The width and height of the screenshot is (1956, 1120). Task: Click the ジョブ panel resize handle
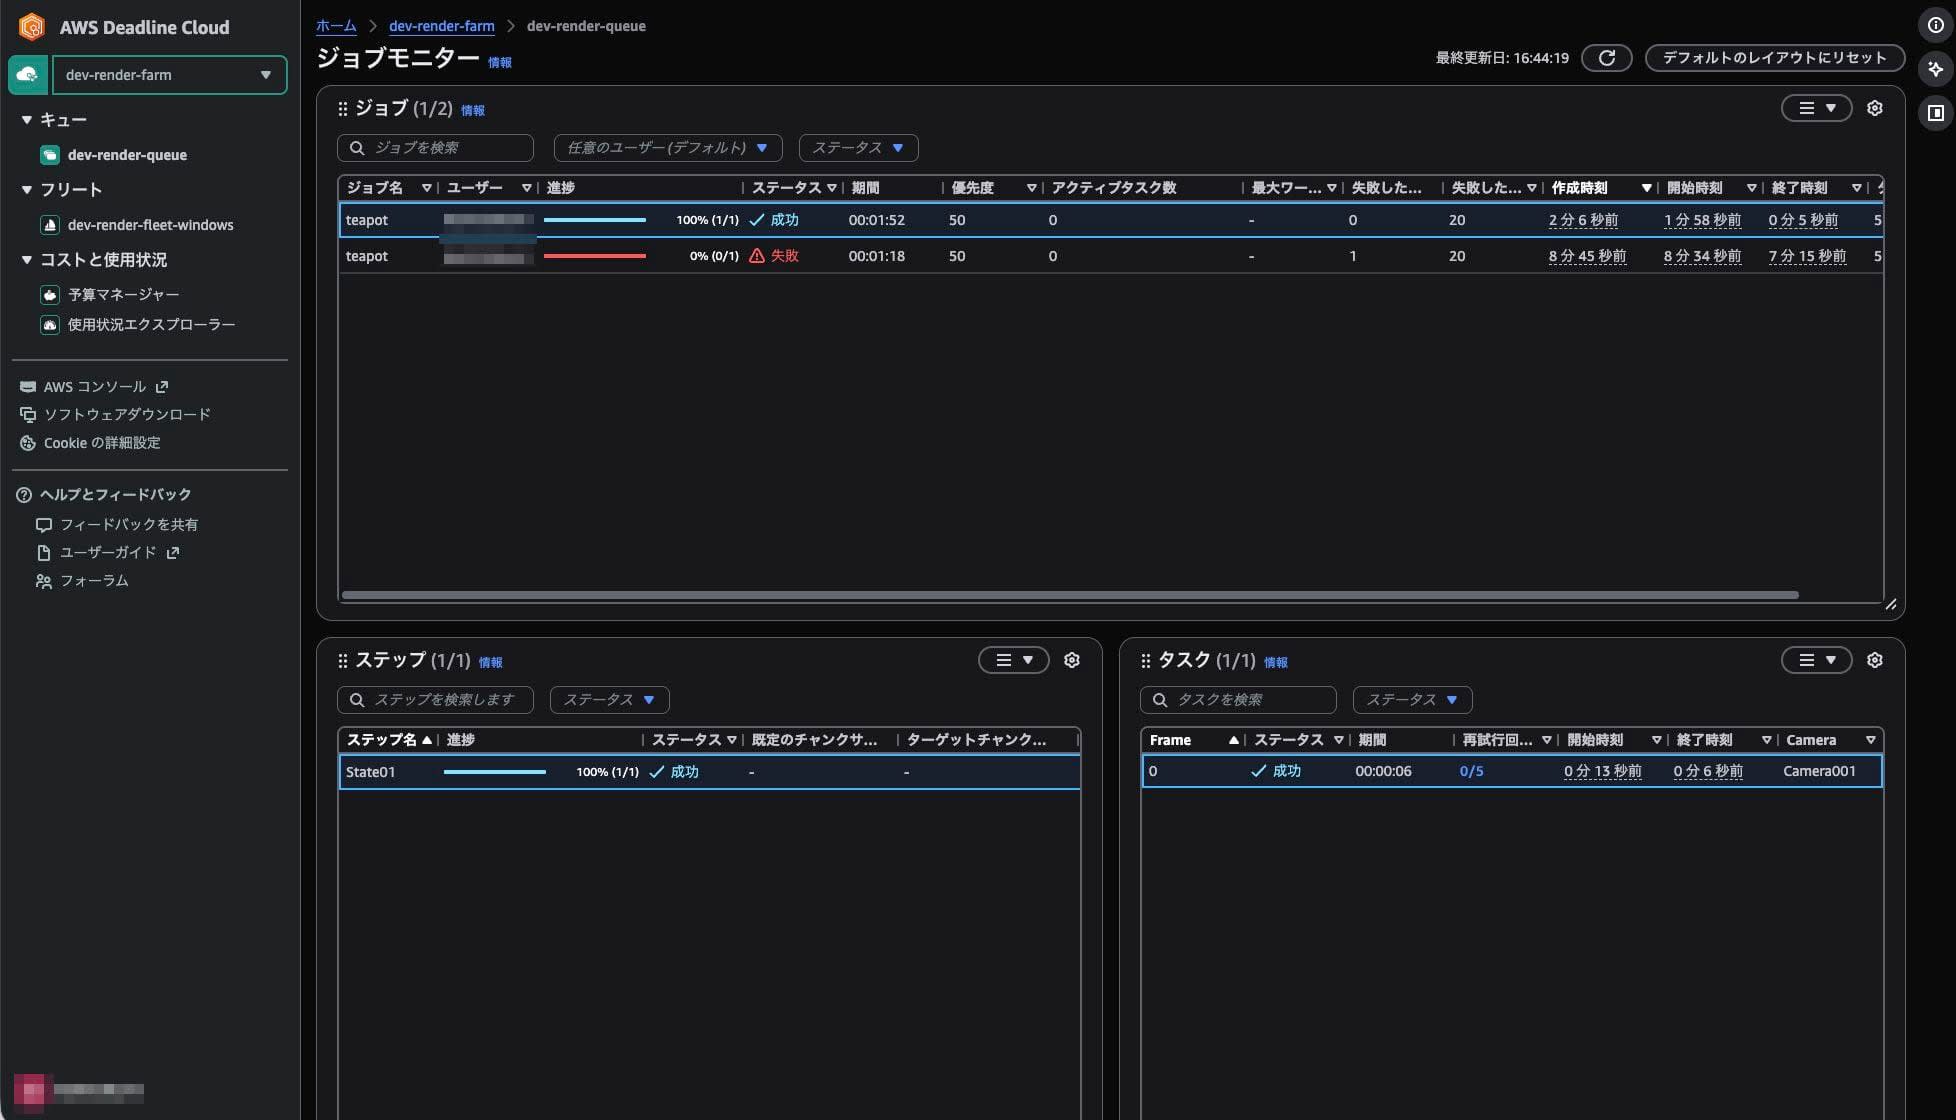click(1890, 604)
